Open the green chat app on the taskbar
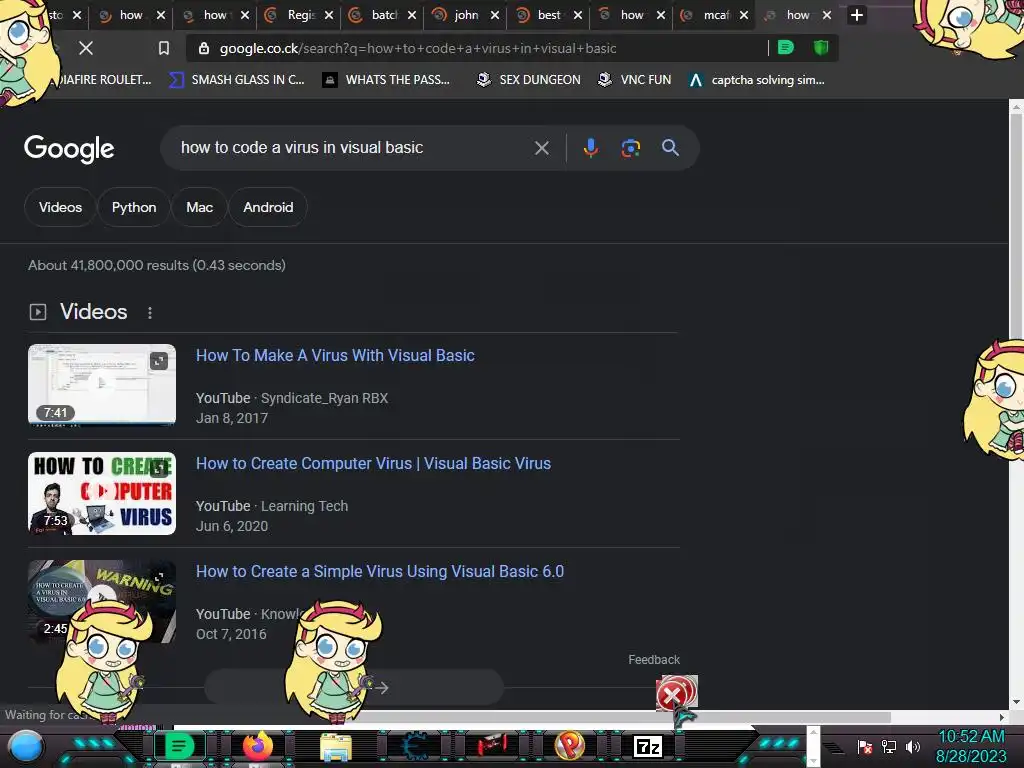Viewport: 1024px width, 768px height. pos(179,746)
